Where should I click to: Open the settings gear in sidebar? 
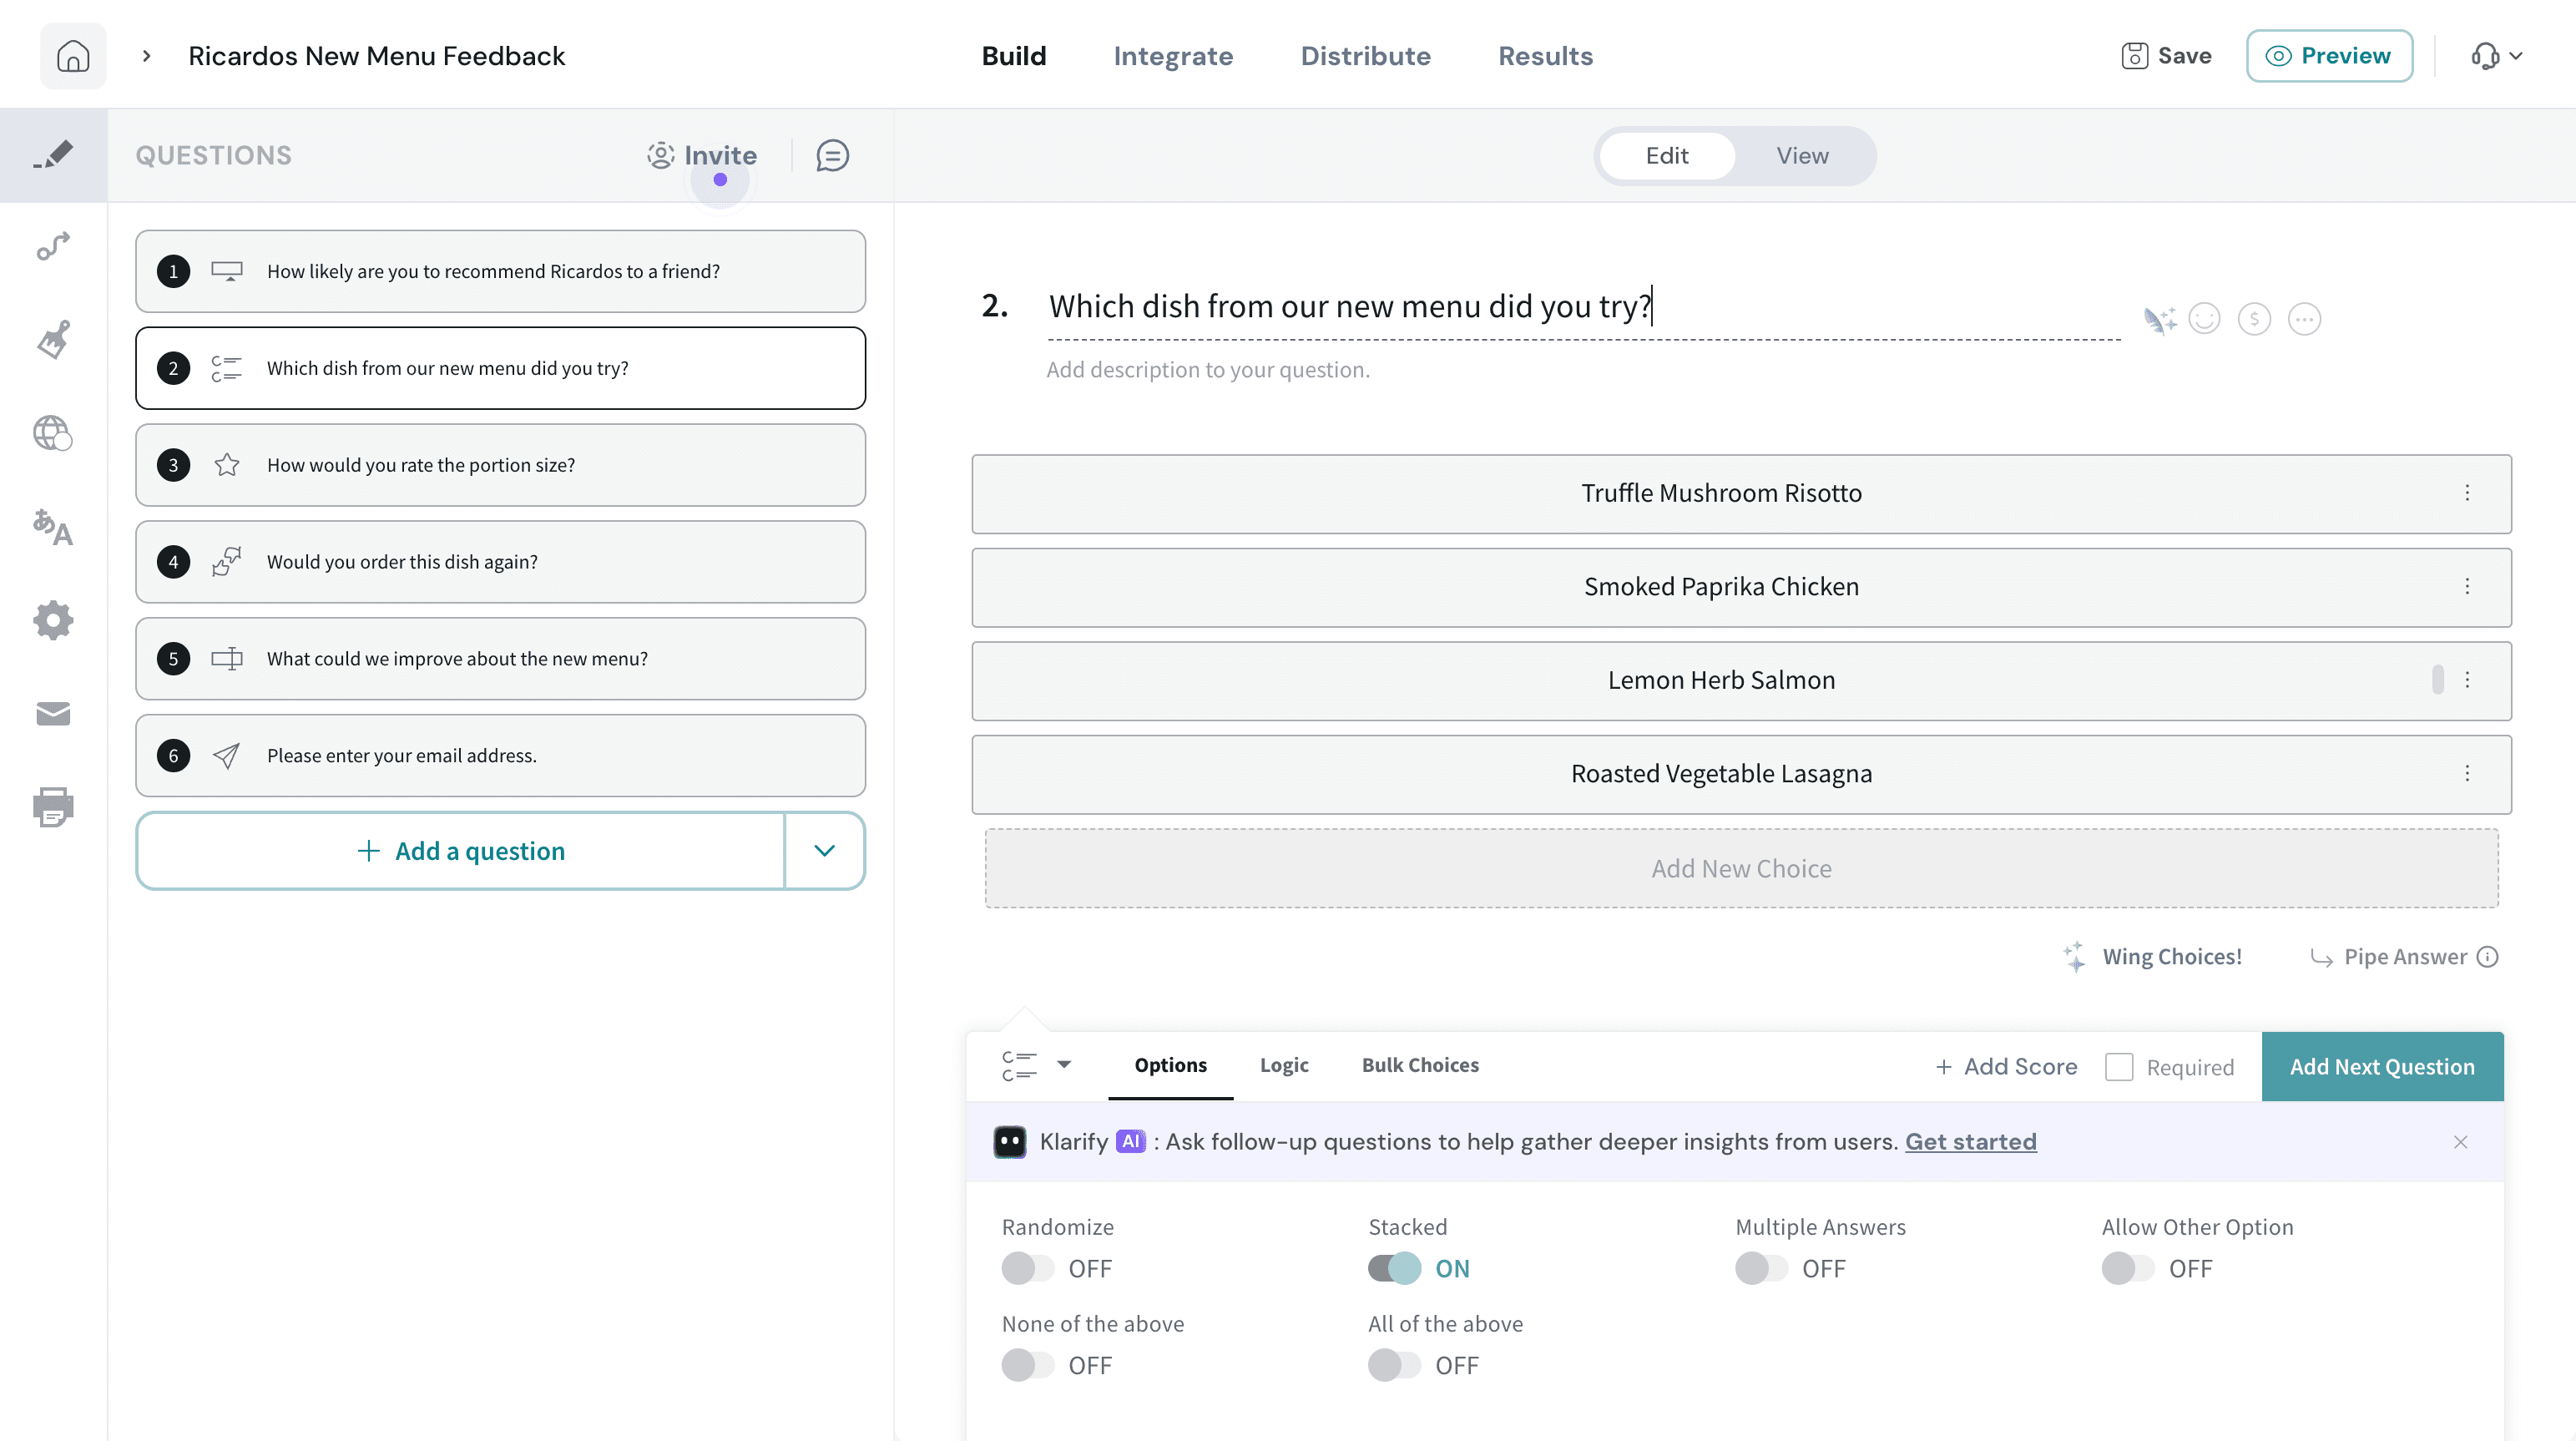click(x=53, y=620)
